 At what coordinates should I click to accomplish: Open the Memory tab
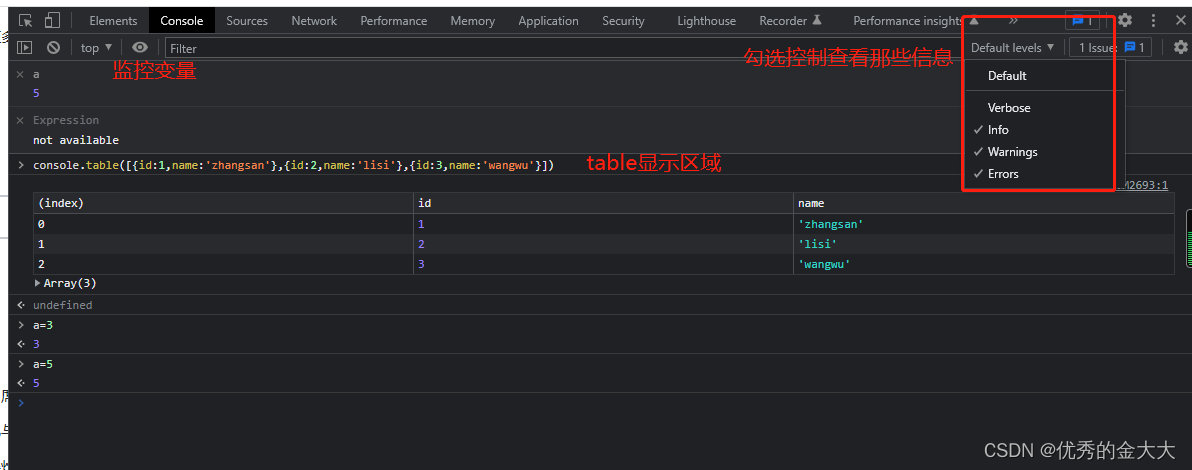(472, 21)
